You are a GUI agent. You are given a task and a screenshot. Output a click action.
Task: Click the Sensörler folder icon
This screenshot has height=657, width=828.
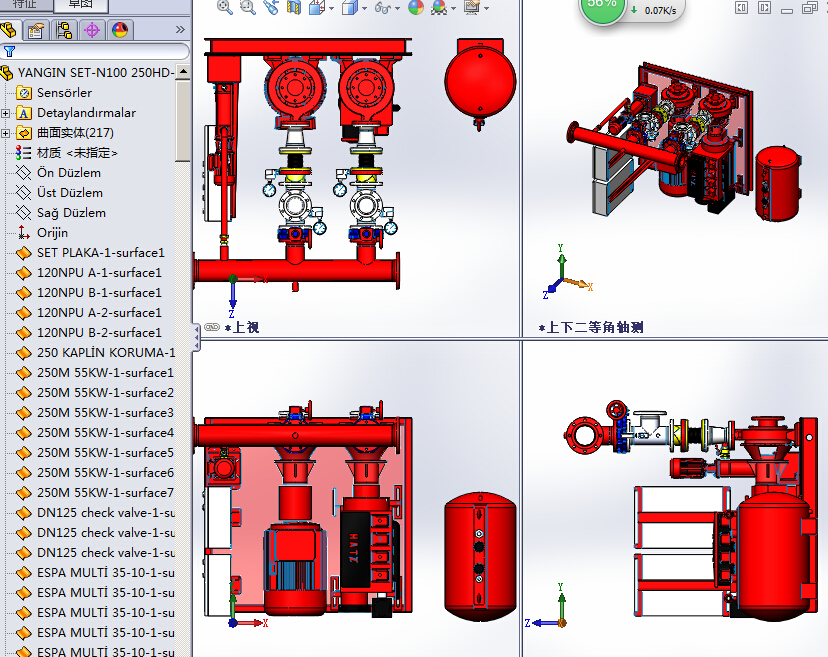24,93
